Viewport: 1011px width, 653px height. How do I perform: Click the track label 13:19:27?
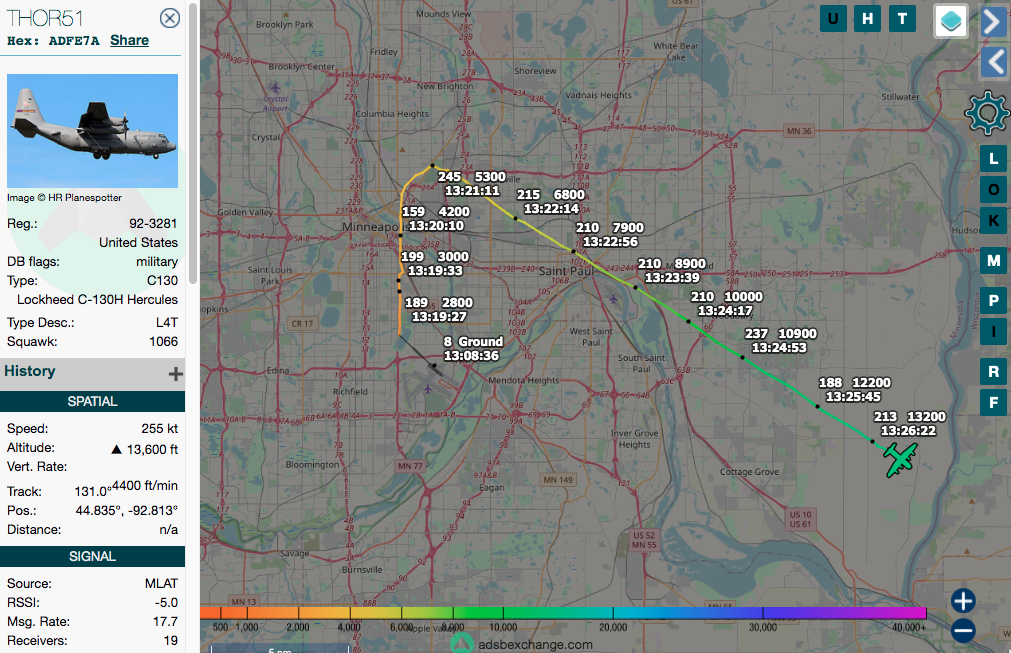tap(439, 317)
